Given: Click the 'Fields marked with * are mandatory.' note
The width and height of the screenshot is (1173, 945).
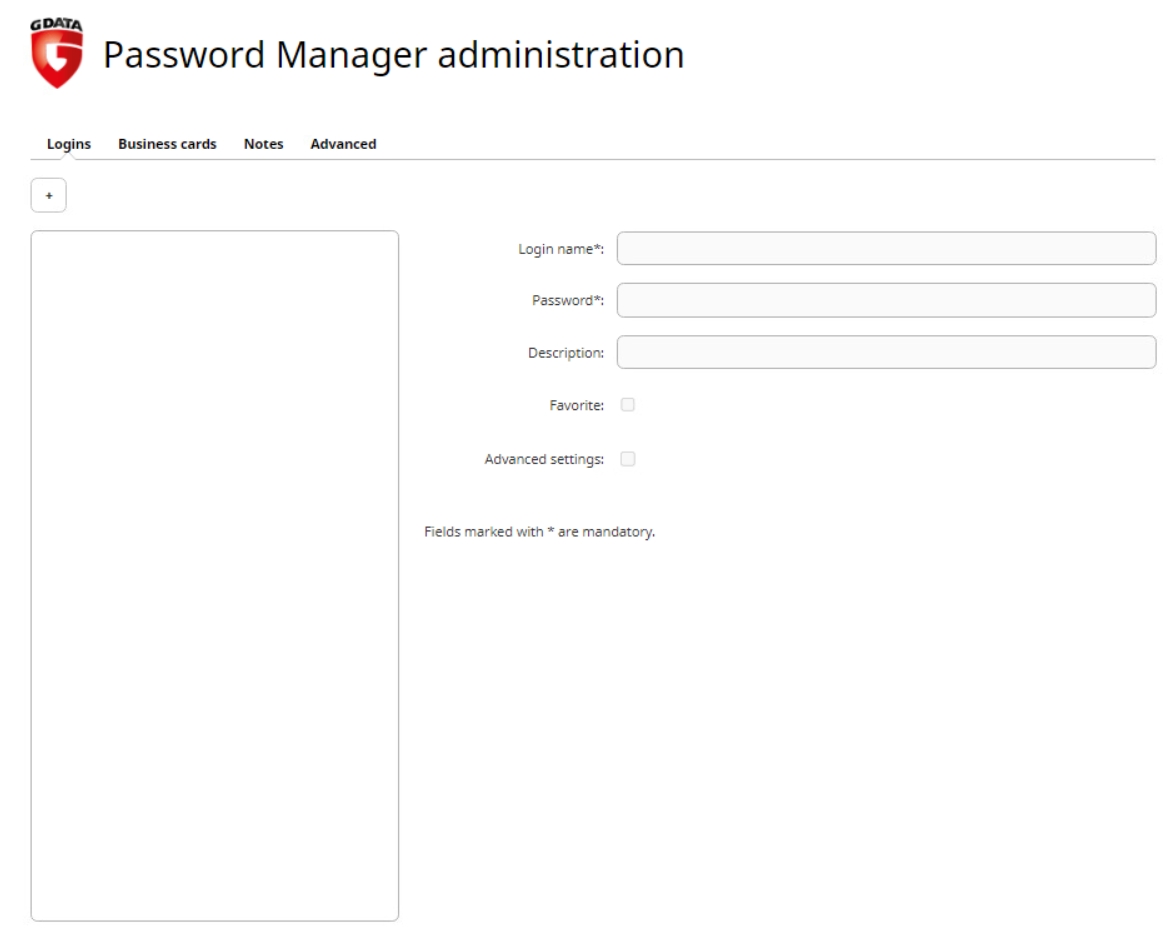Looking at the screenshot, I should [x=539, y=532].
